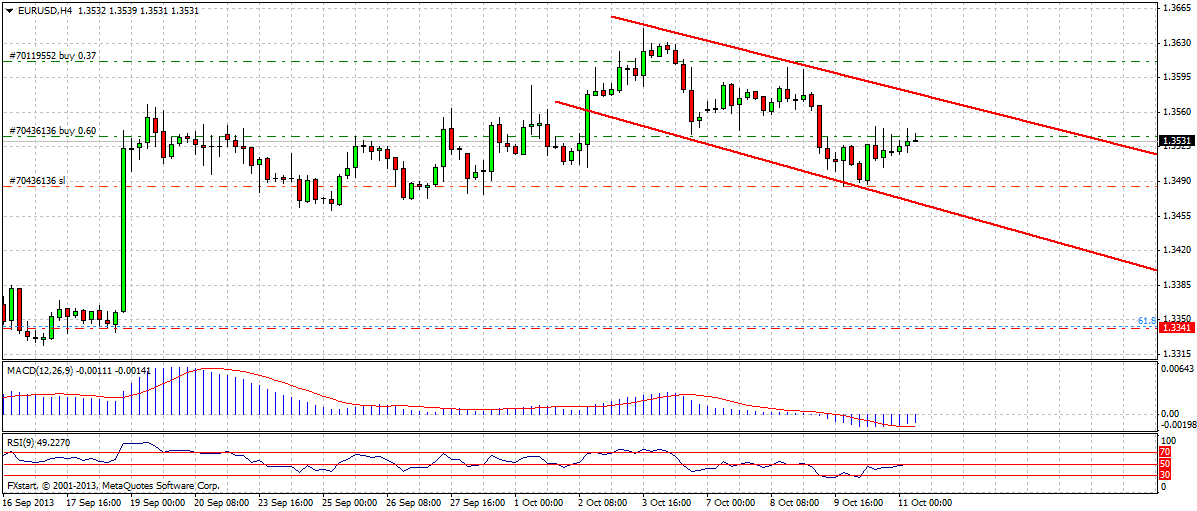Click the RSI level 30 label
Screen dimensions: 1197x511
point(1165,476)
